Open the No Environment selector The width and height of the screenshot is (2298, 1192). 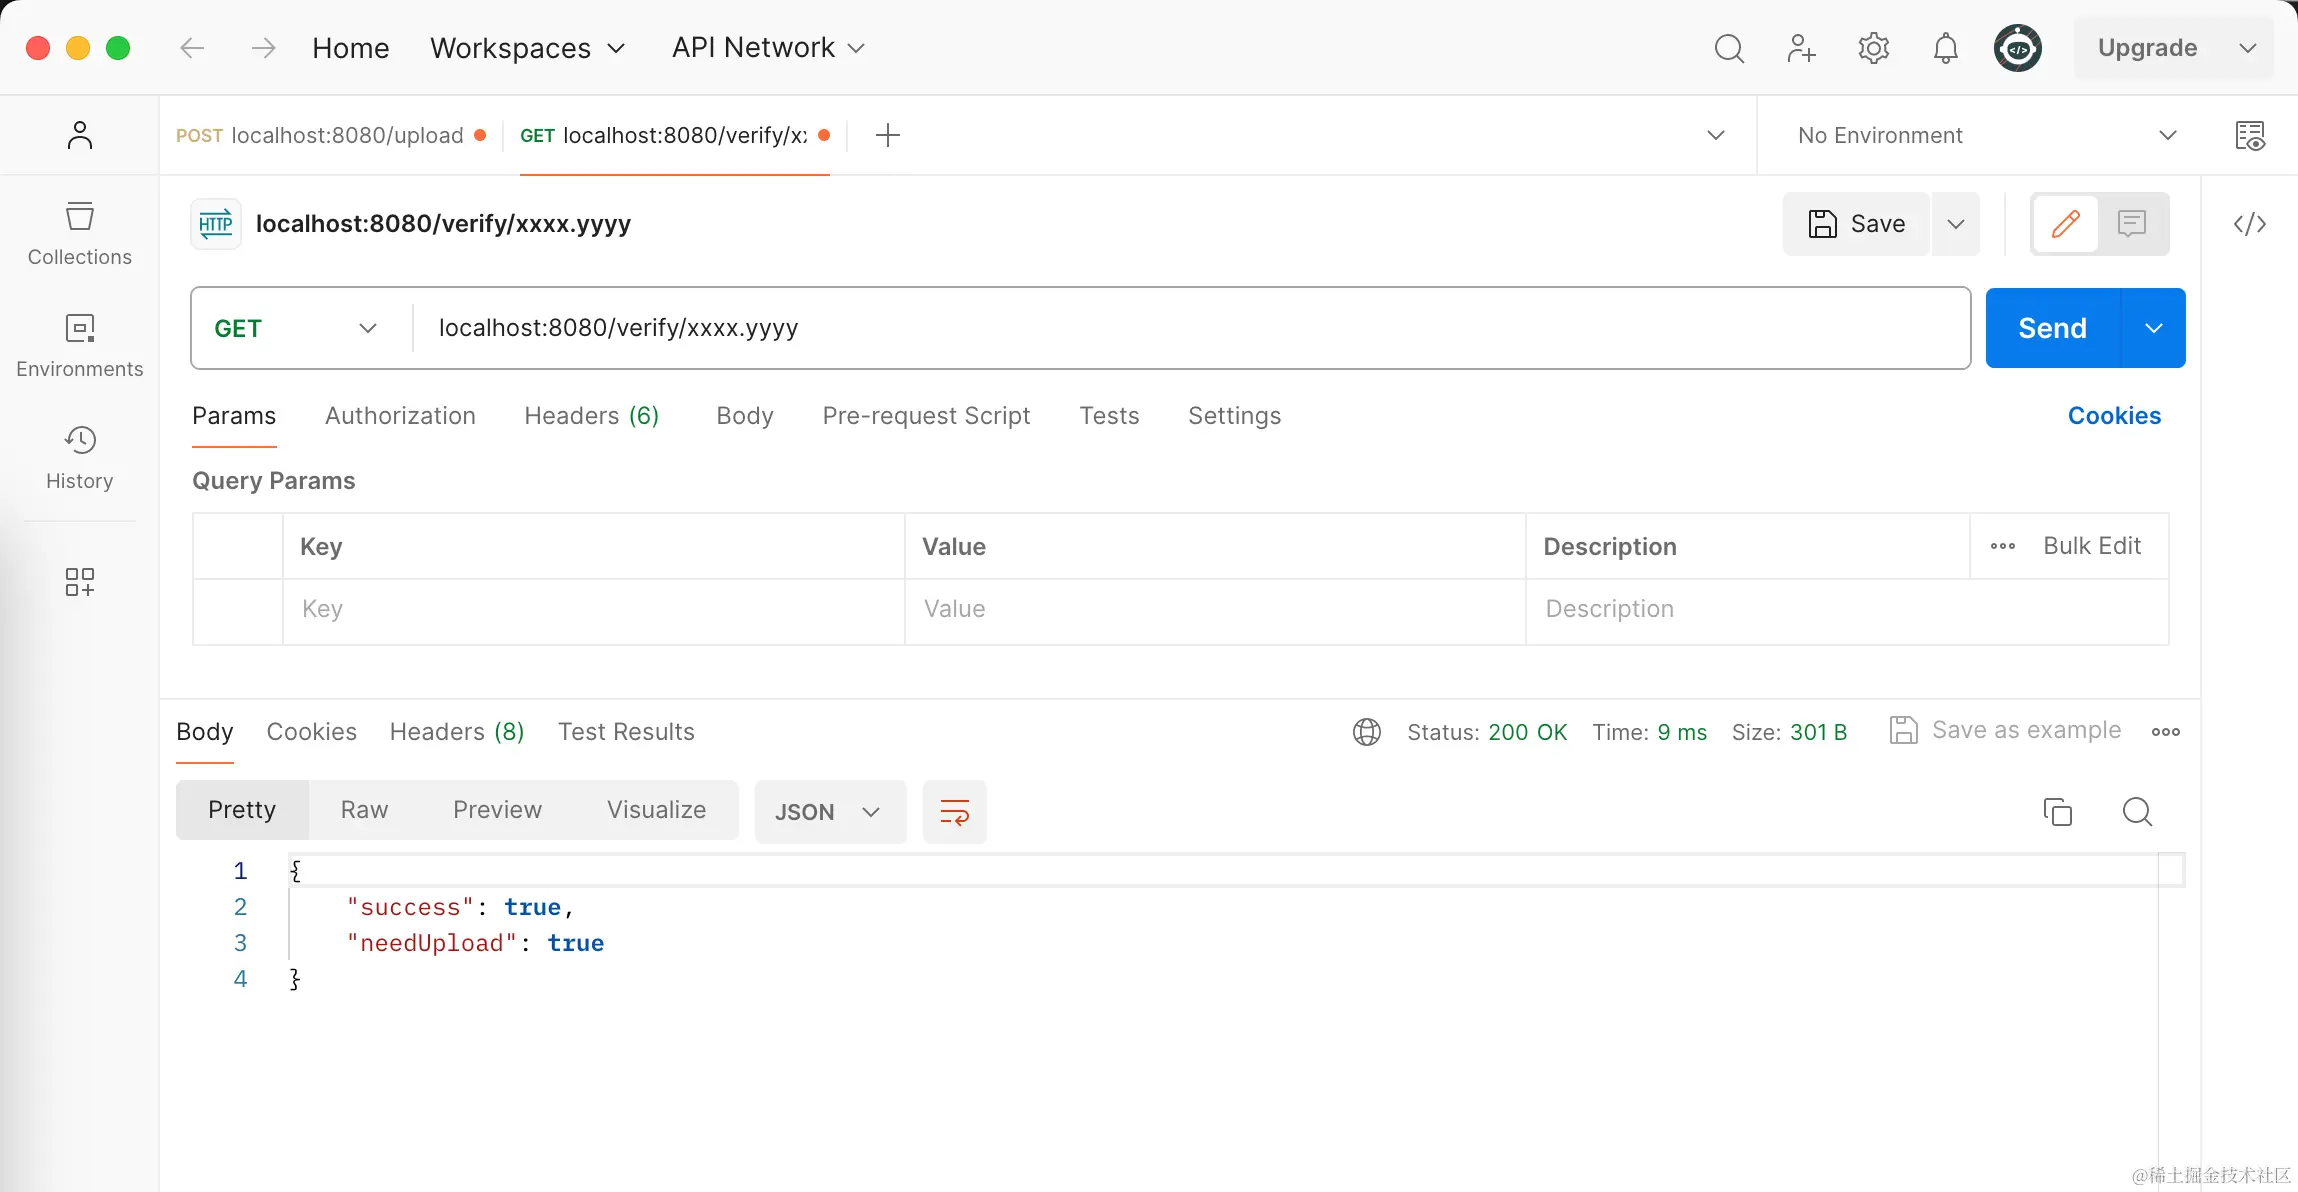tap(1987, 135)
